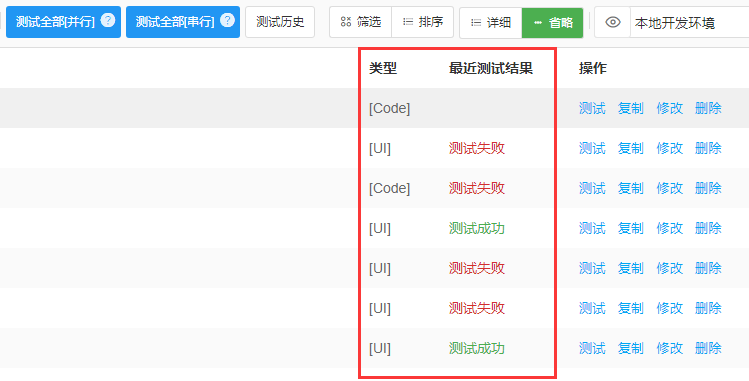Click 删除 in the last row
This screenshot has width=749, height=381.
click(708, 348)
